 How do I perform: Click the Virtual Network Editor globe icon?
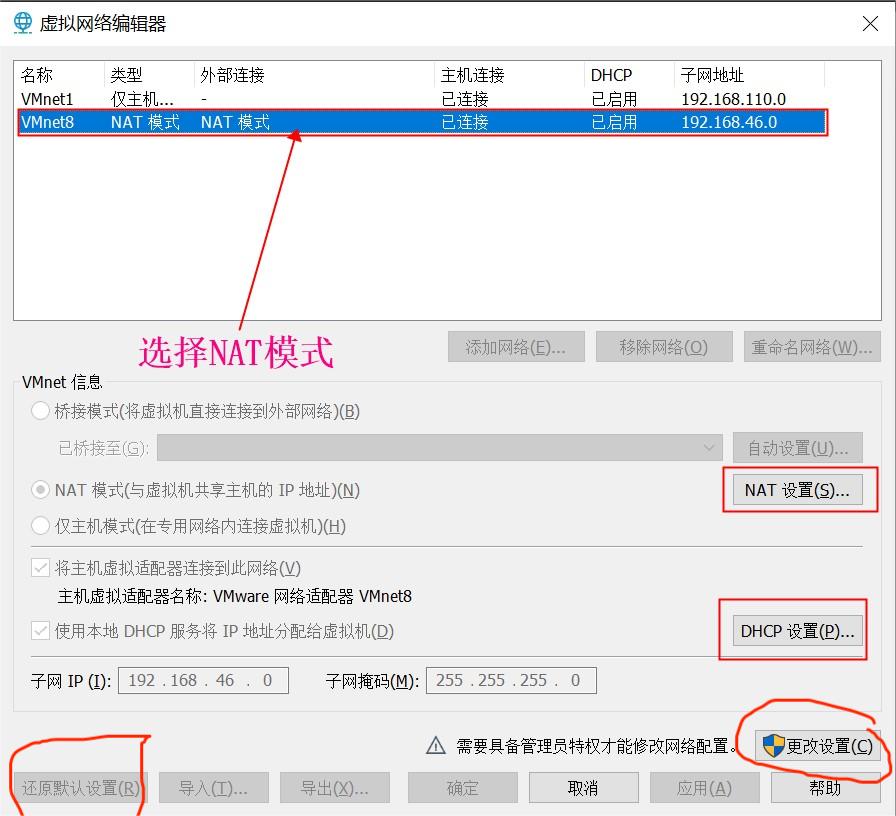(23, 23)
